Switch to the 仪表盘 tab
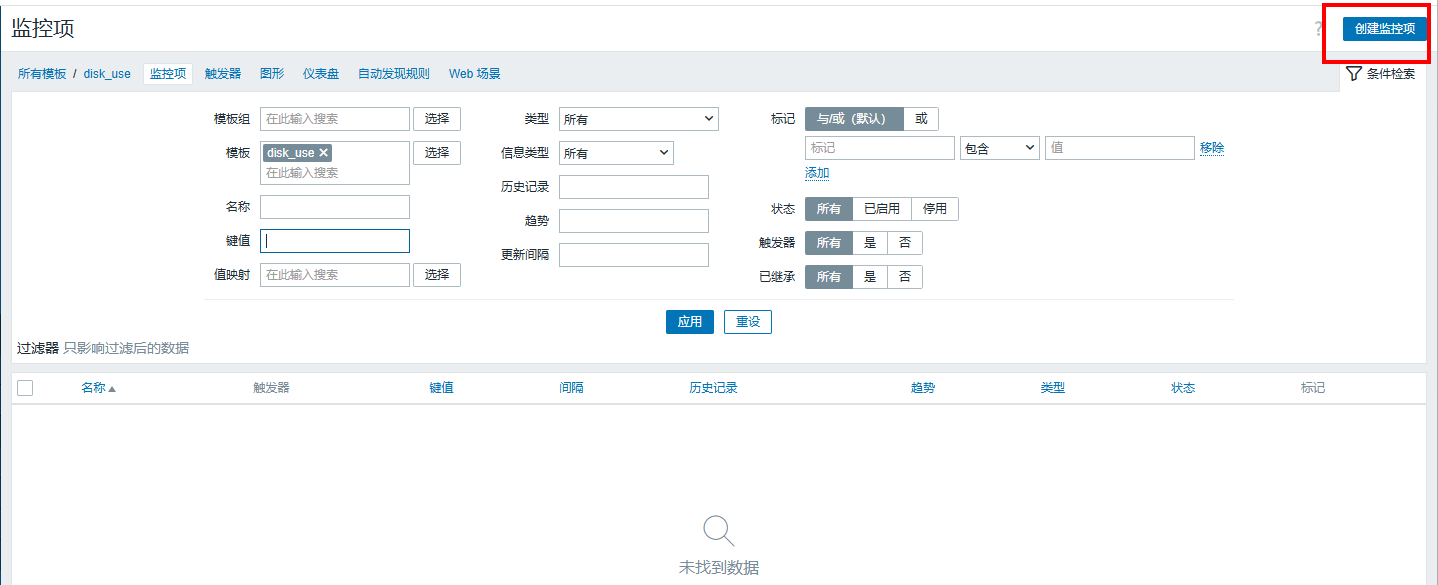This screenshot has width=1438, height=585. coord(321,74)
